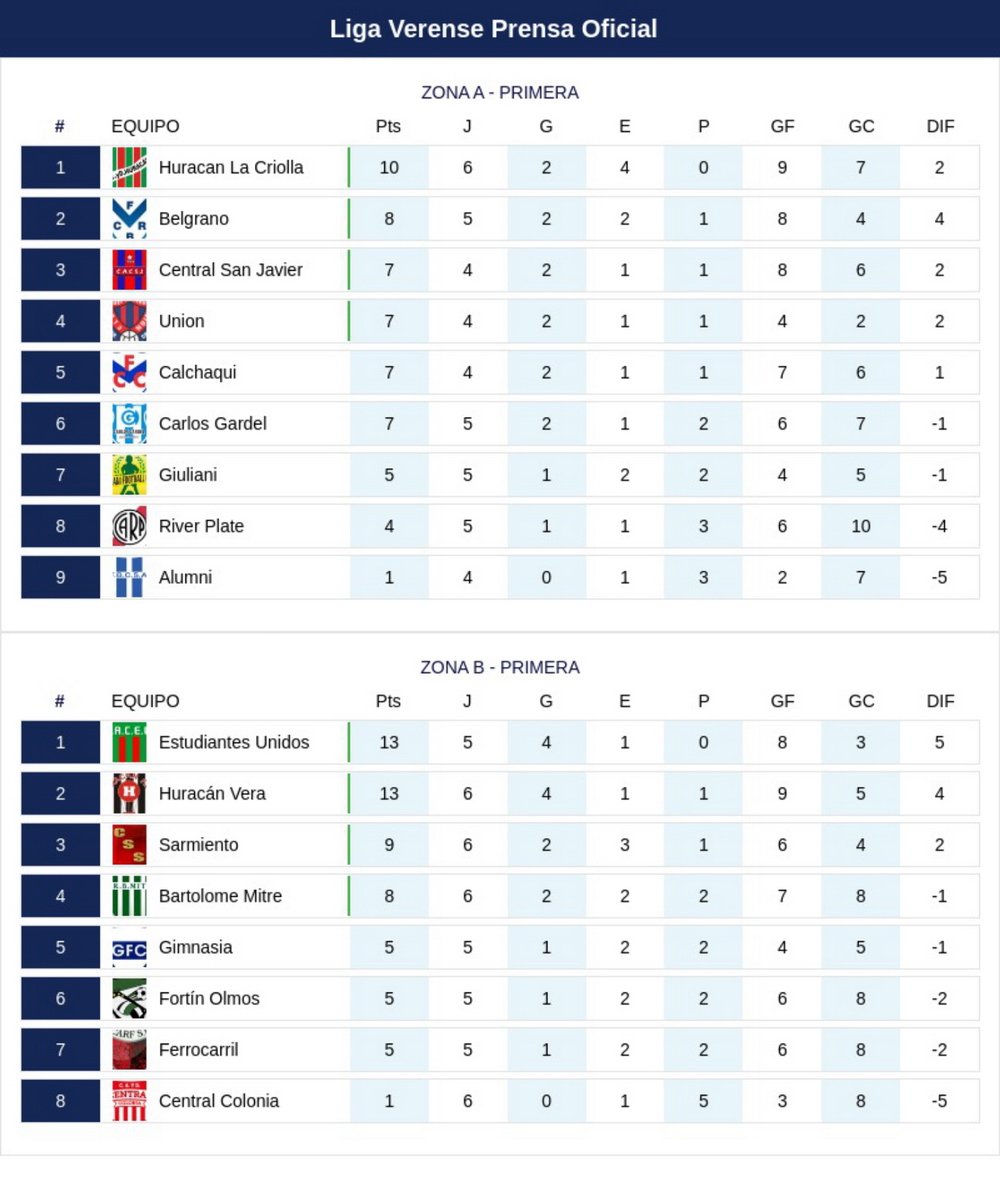
Task: Click the Calchaqui team name
Action: [x=197, y=372]
